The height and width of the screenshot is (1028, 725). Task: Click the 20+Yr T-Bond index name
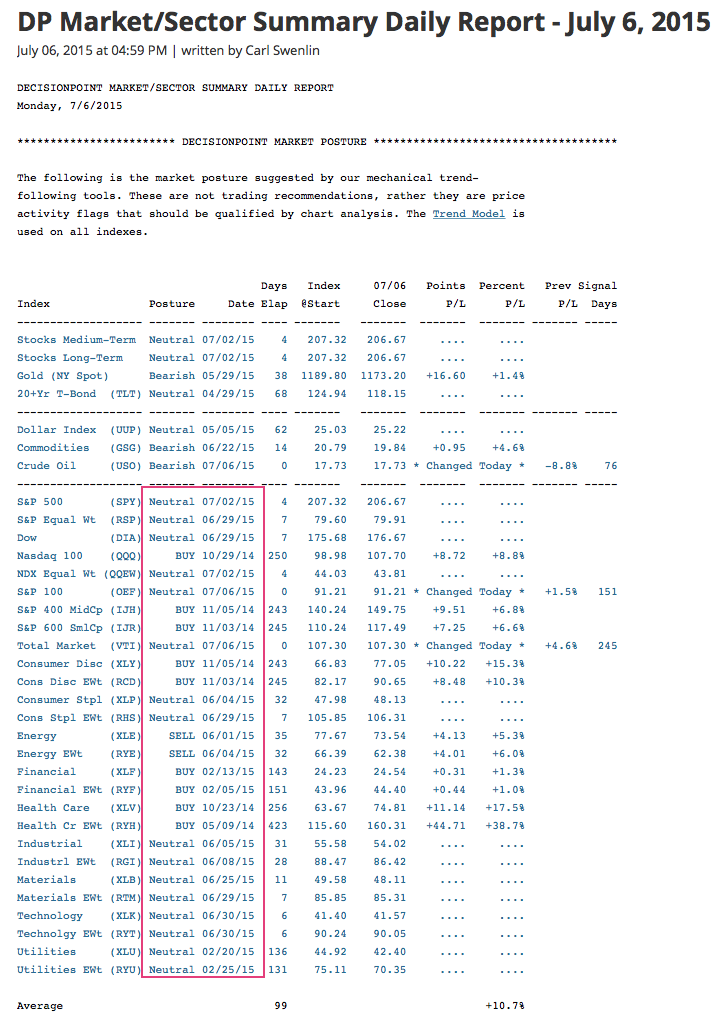coord(79,394)
